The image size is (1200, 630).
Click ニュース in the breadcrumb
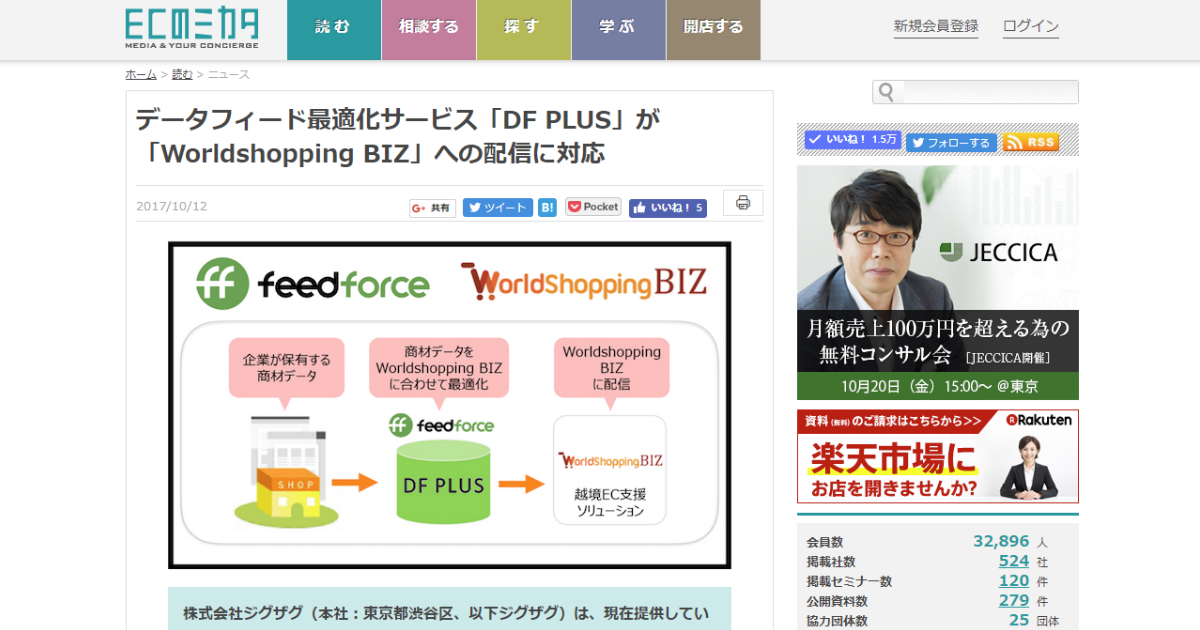[229, 74]
